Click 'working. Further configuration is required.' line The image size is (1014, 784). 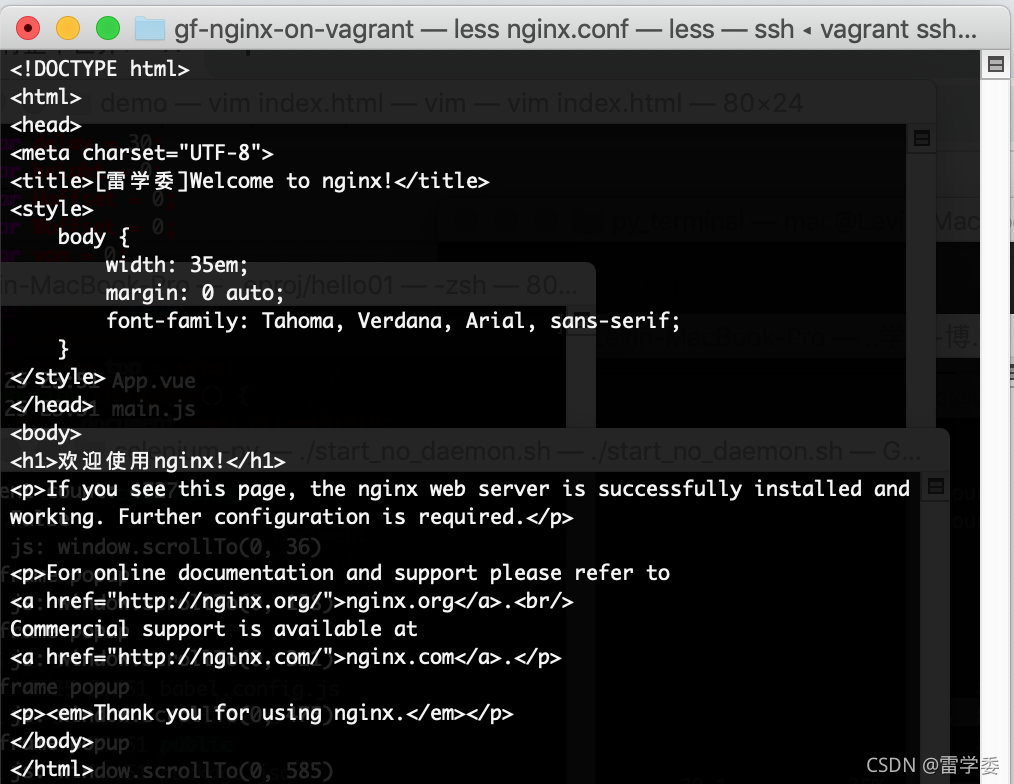pos(292,517)
